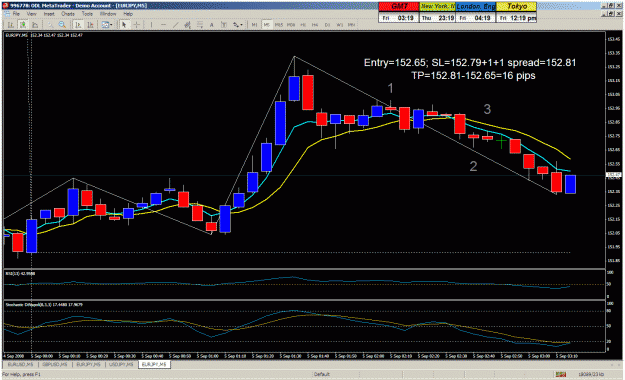Open the Window menu
This screenshot has width=625, height=380.
(108, 14)
